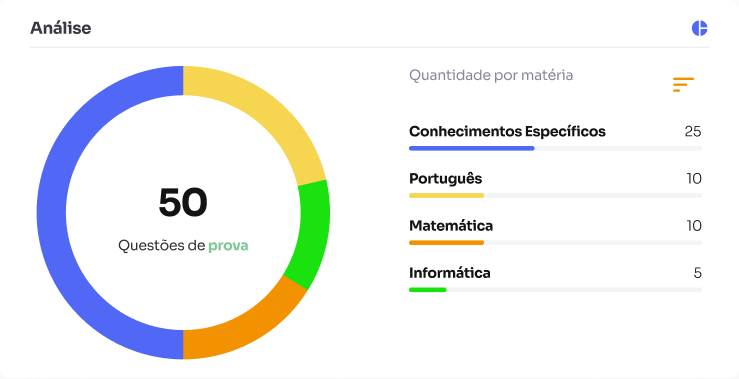
Task: Select the blue donut chart segment
Action: coord(52,212)
